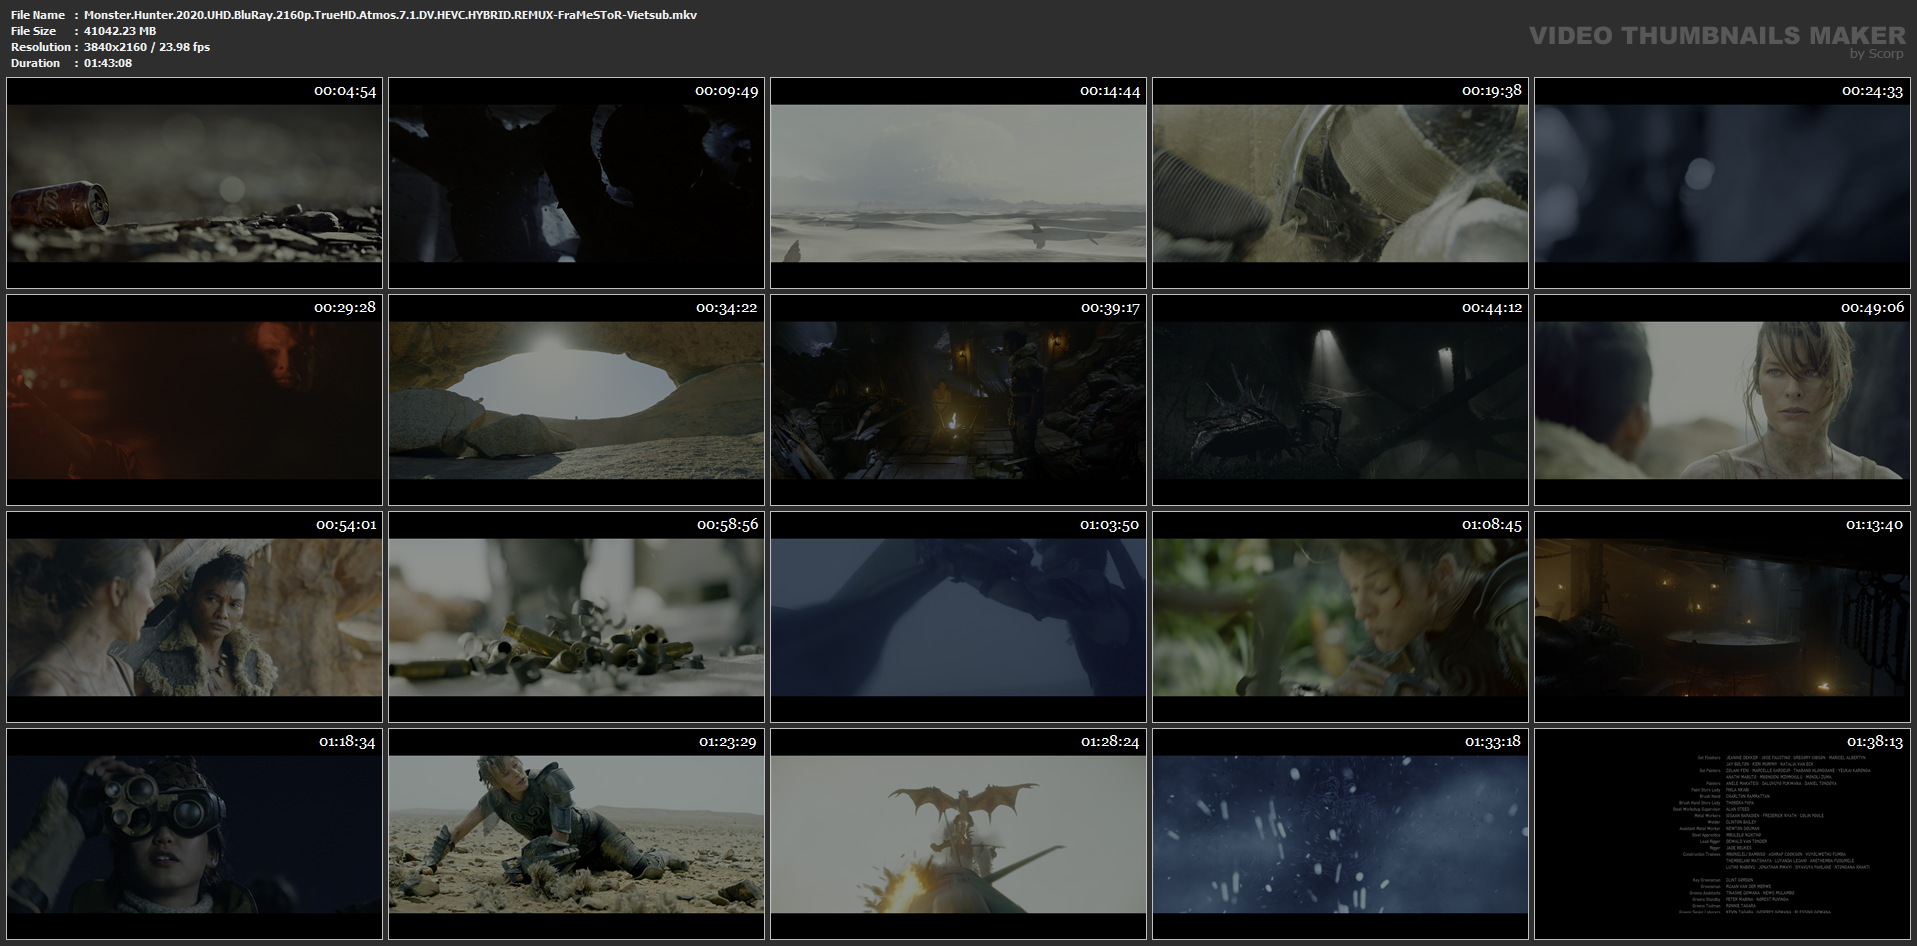Click the duration value 01:43:08
The height and width of the screenshot is (946, 1917).
coord(108,63)
